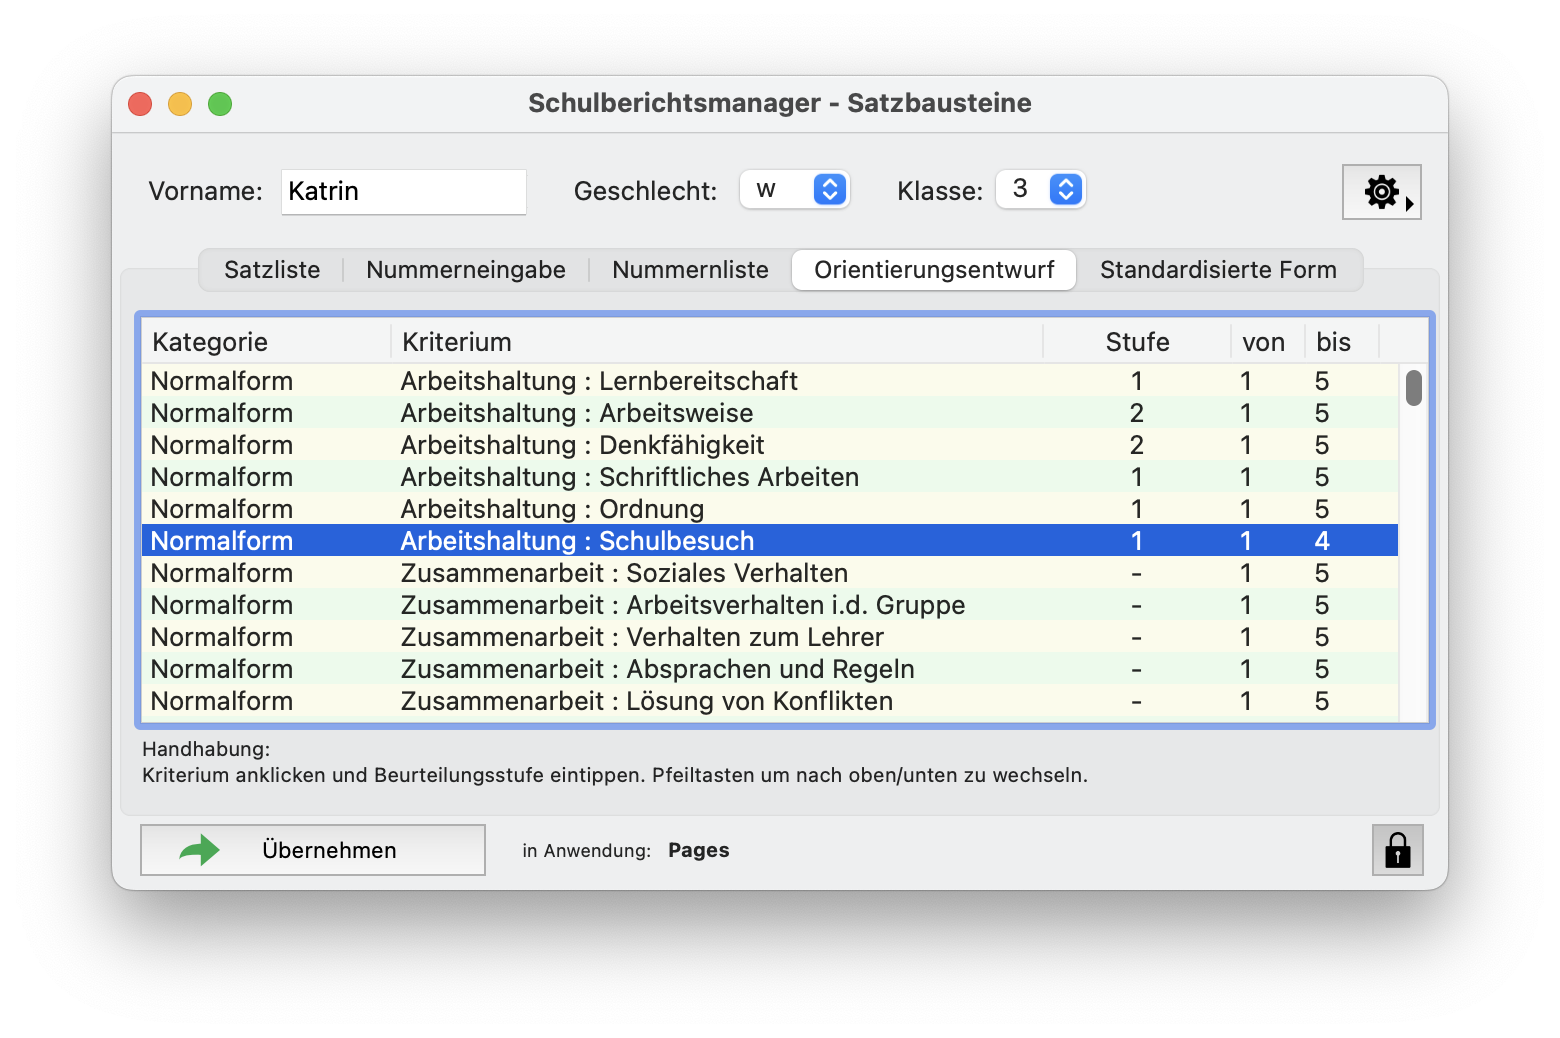
Task: Click the Kategorie column header
Action: coord(209,341)
